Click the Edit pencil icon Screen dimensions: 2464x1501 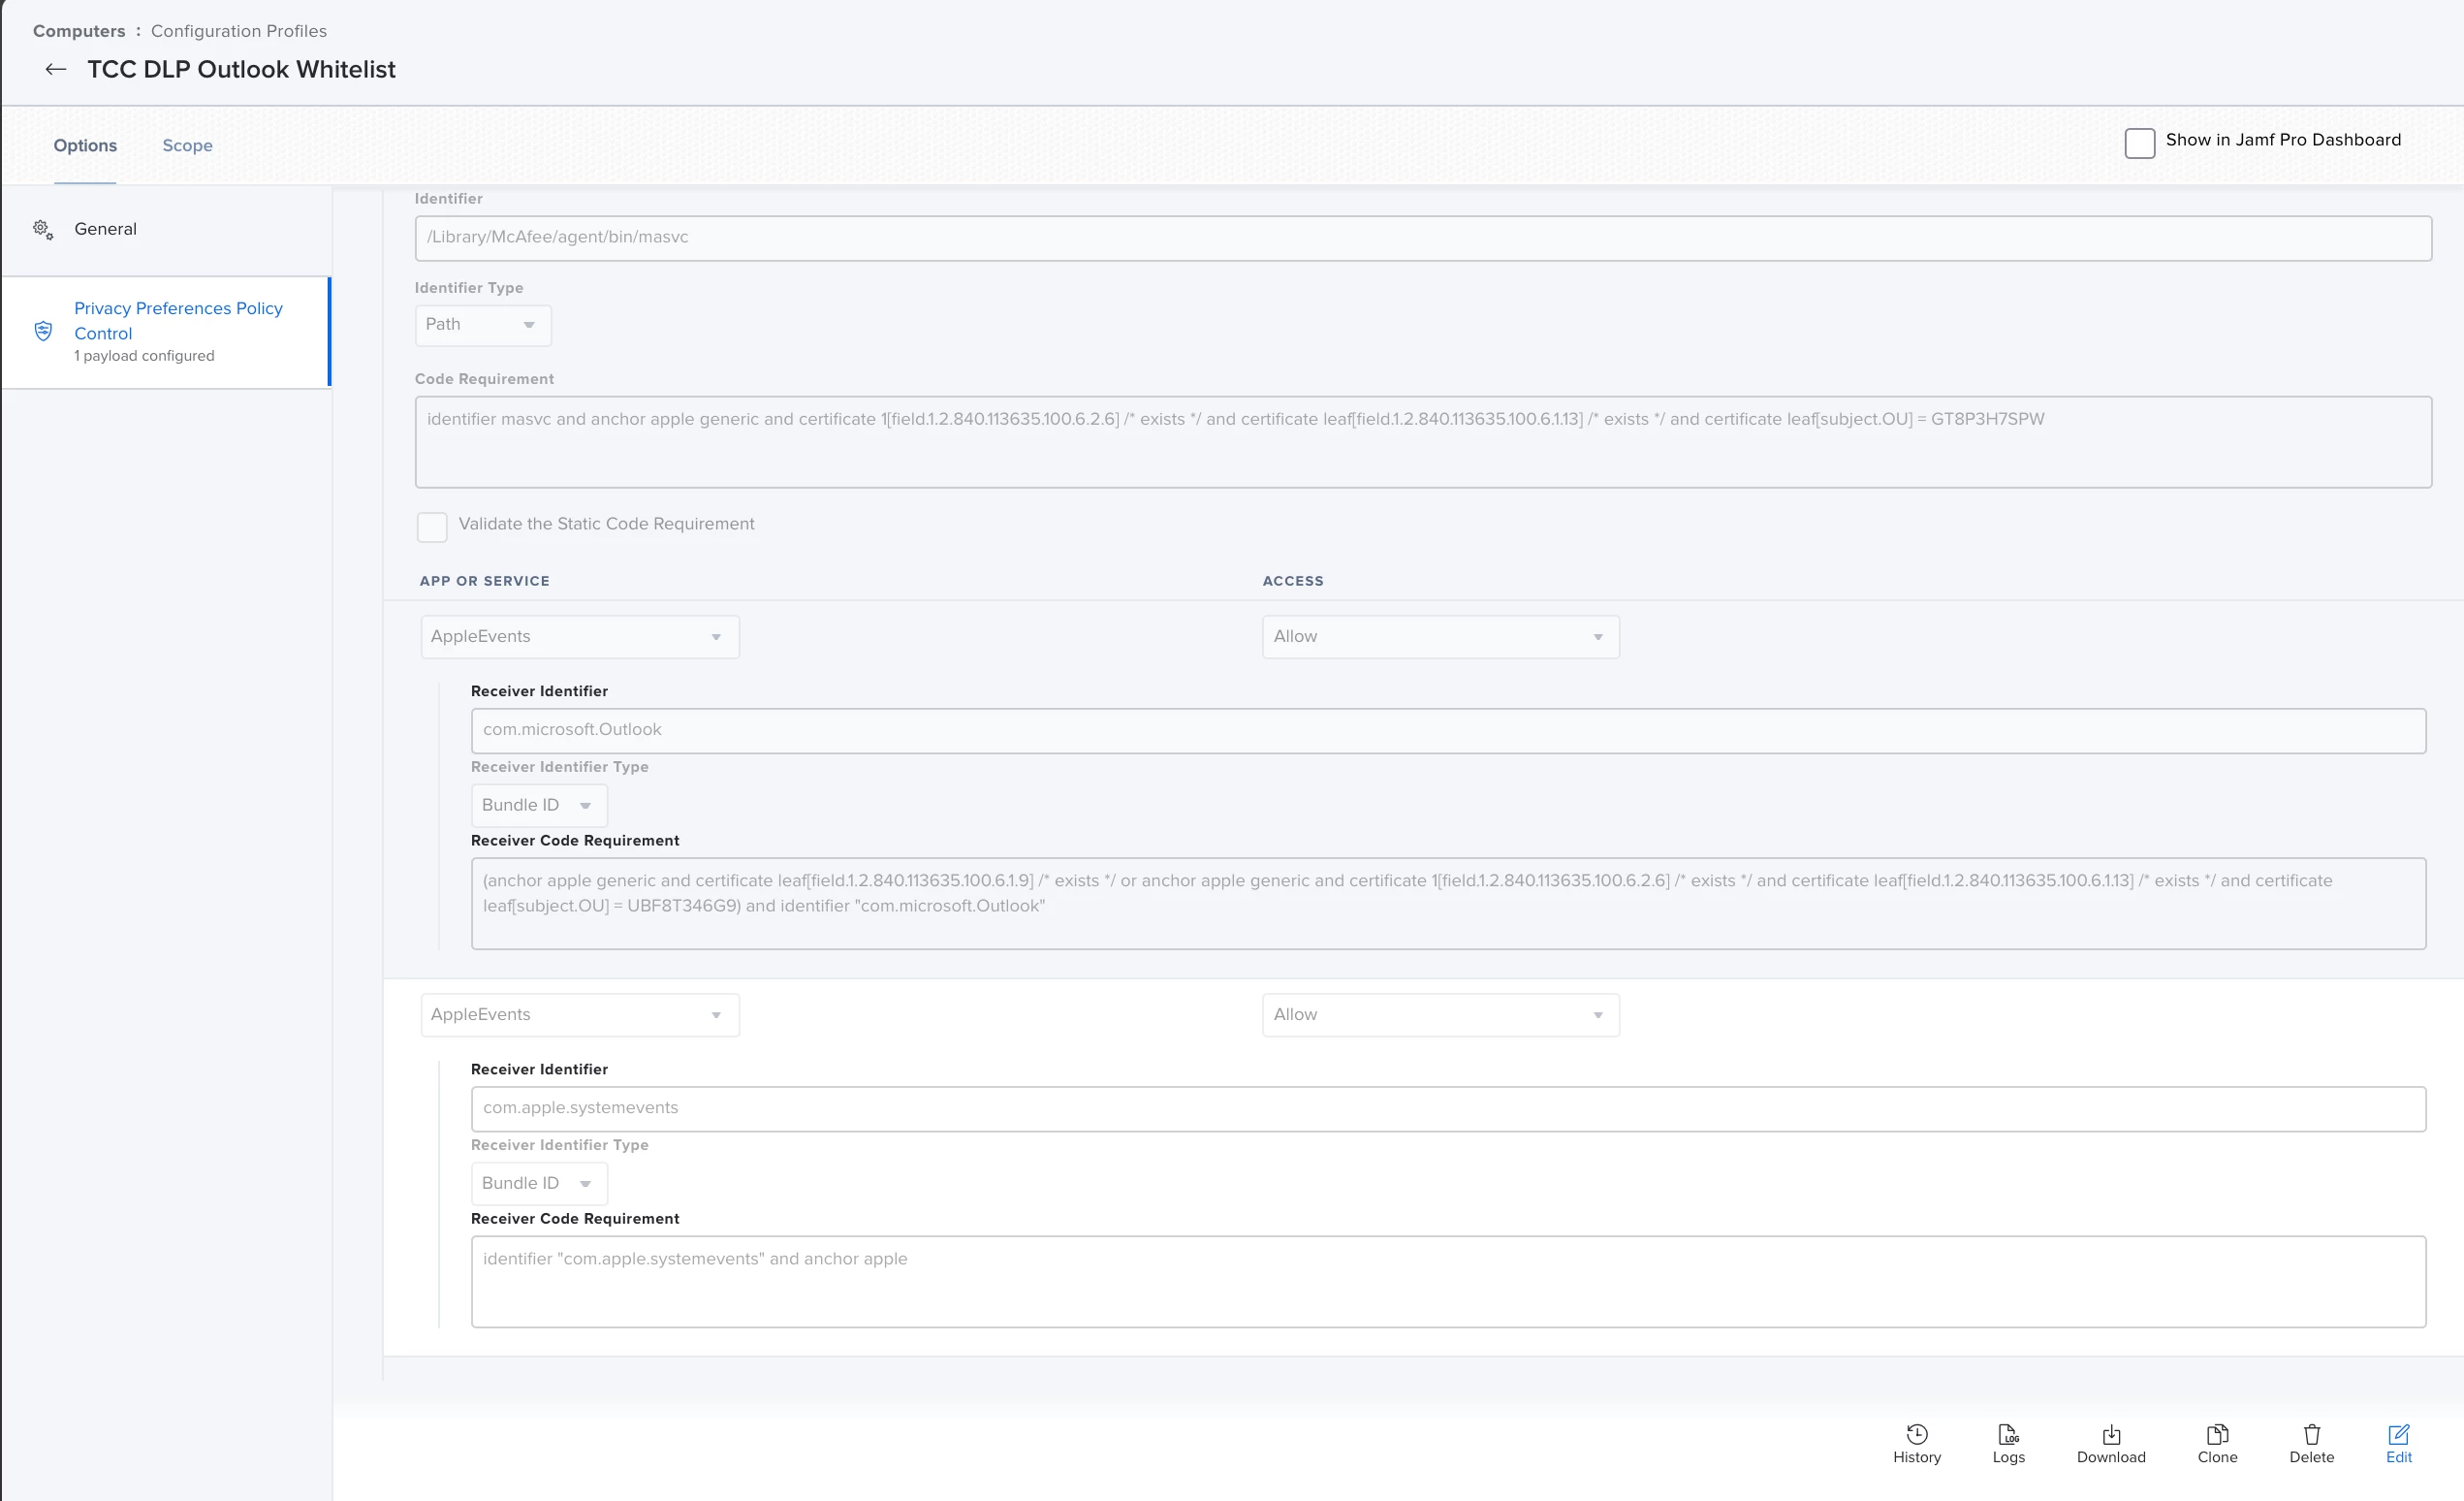pos(2398,1434)
